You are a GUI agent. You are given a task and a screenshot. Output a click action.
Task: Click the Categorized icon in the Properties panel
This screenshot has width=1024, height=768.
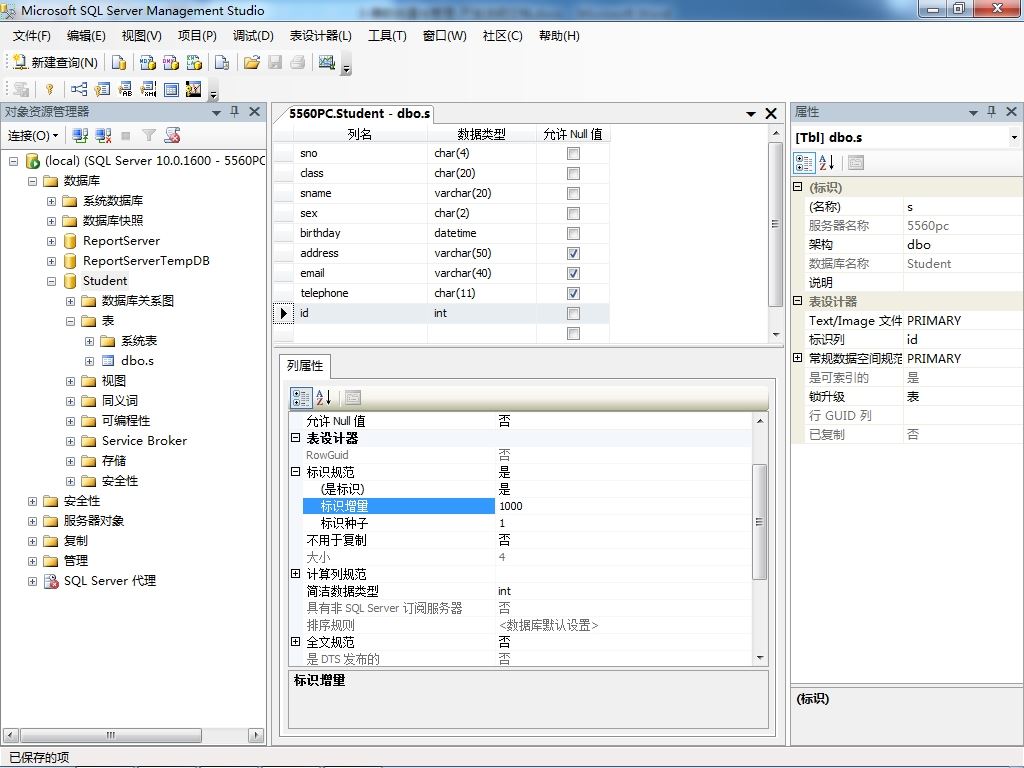(x=804, y=163)
